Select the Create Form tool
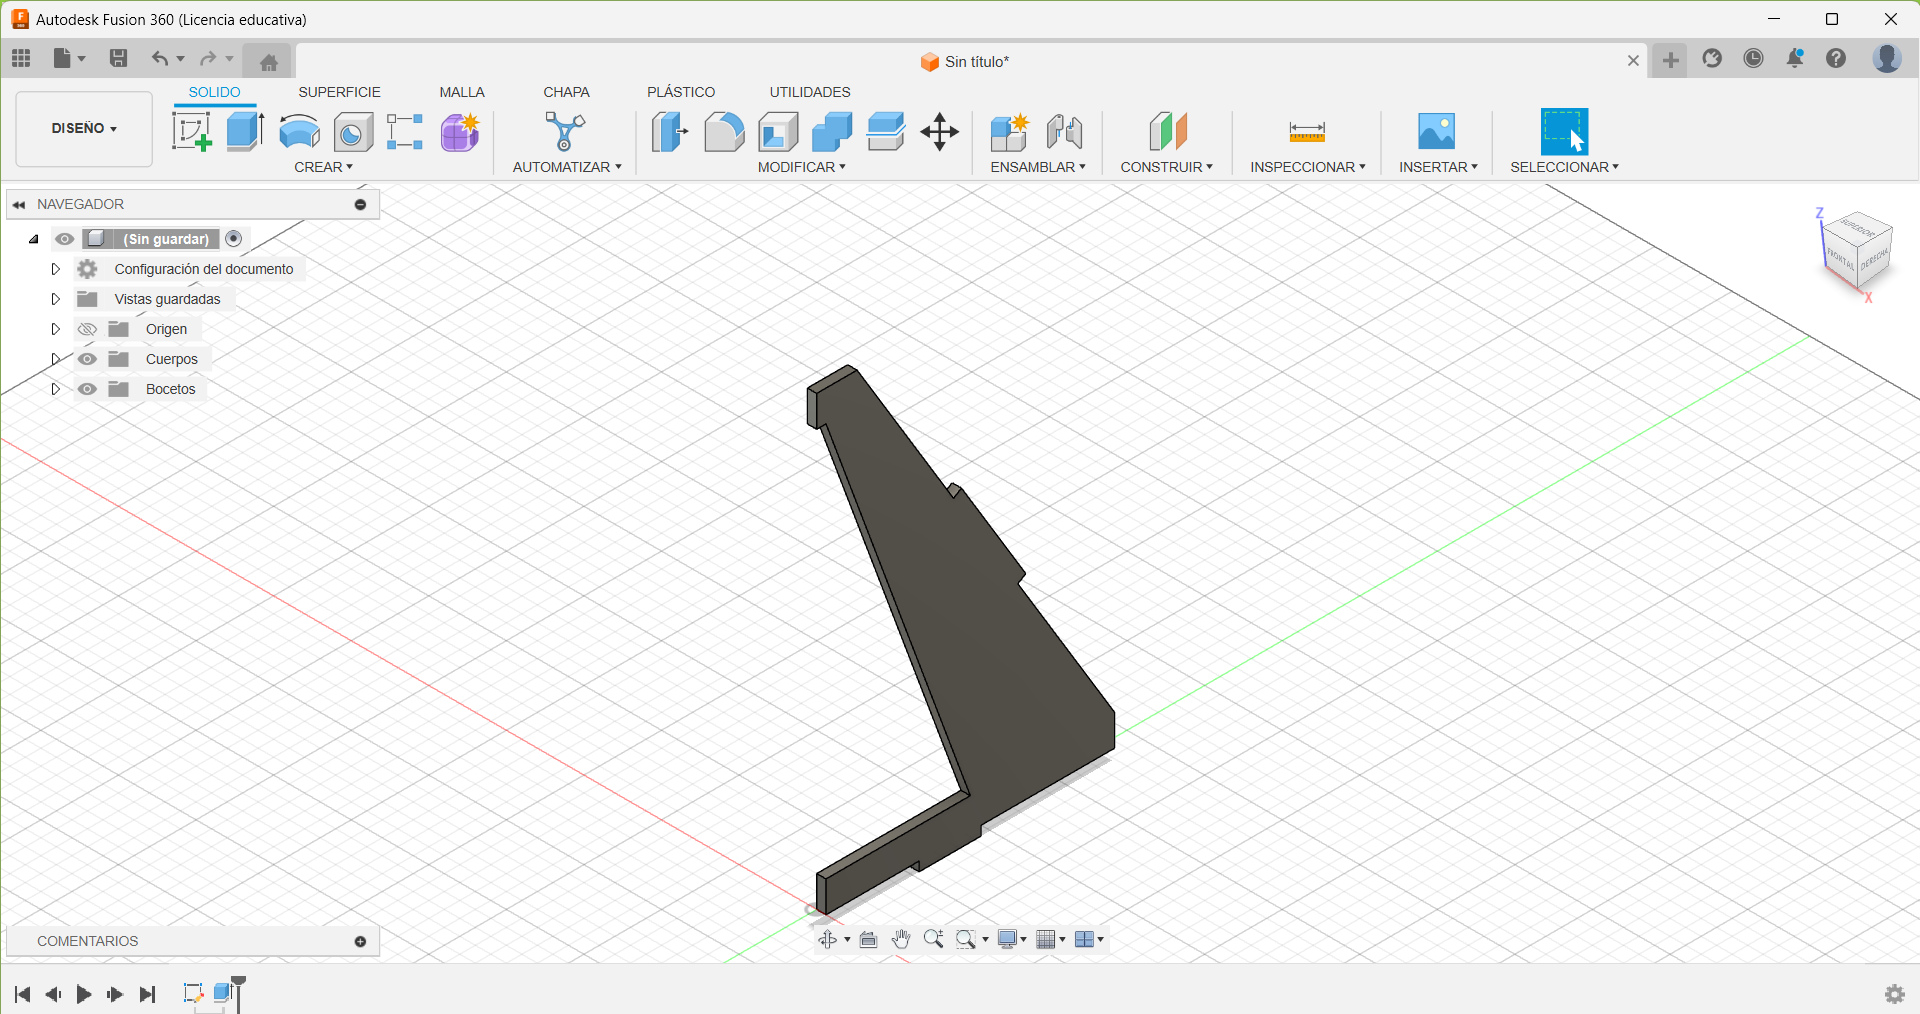The height and width of the screenshot is (1014, 1920). tap(460, 131)
